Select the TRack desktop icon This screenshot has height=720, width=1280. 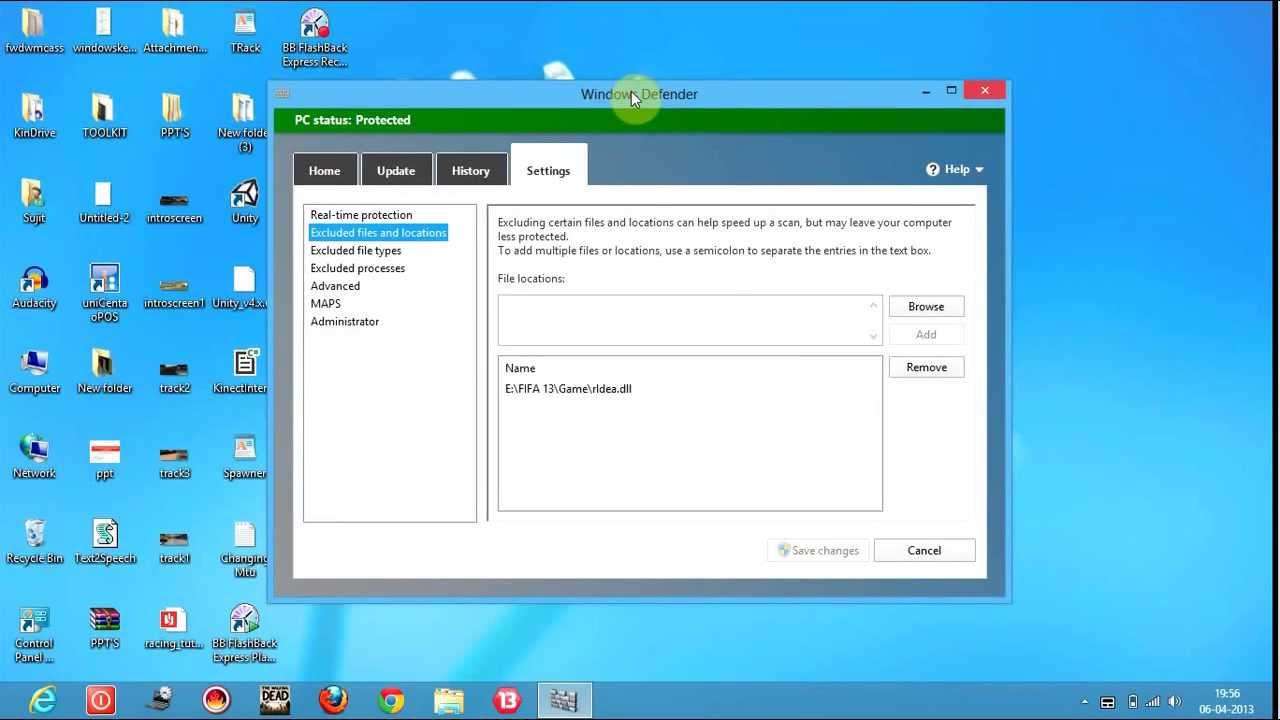(245, 31)
